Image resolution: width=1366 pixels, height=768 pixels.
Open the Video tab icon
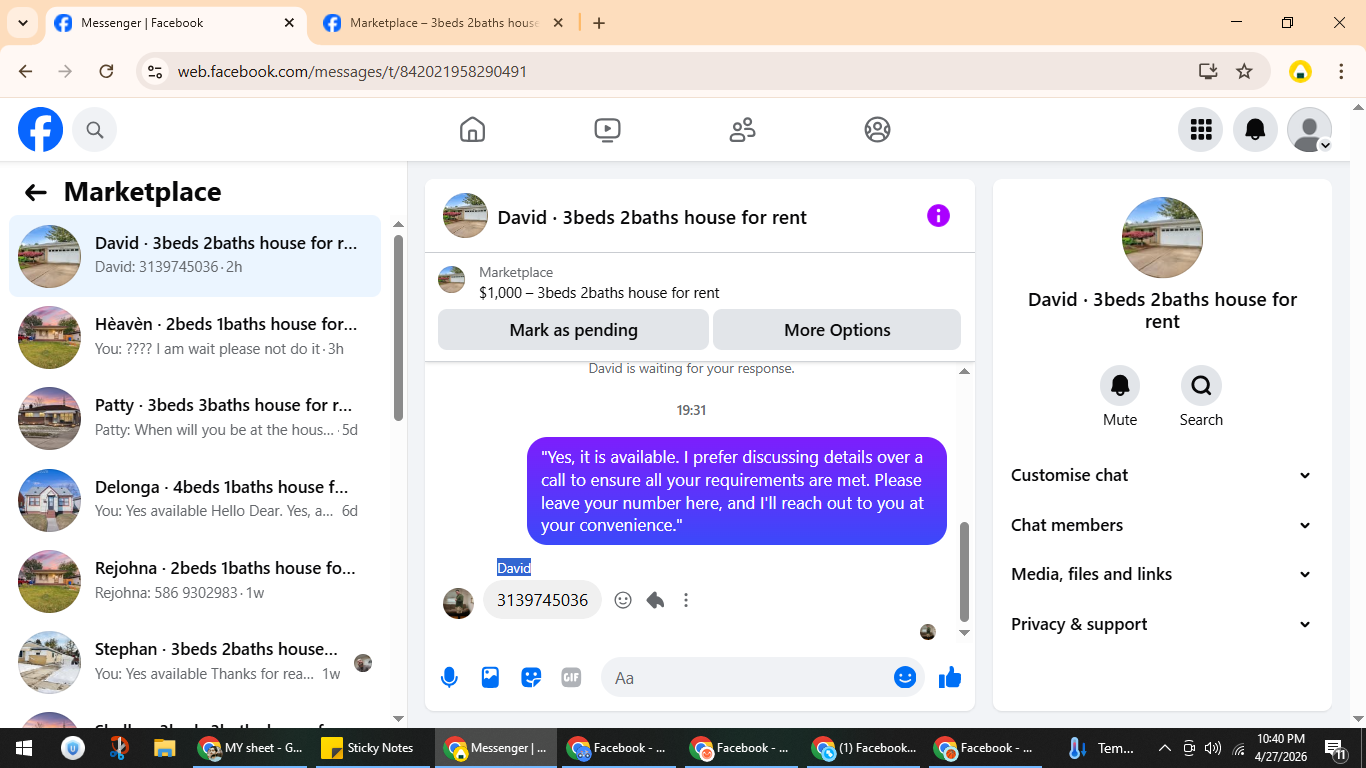(607, 130)
